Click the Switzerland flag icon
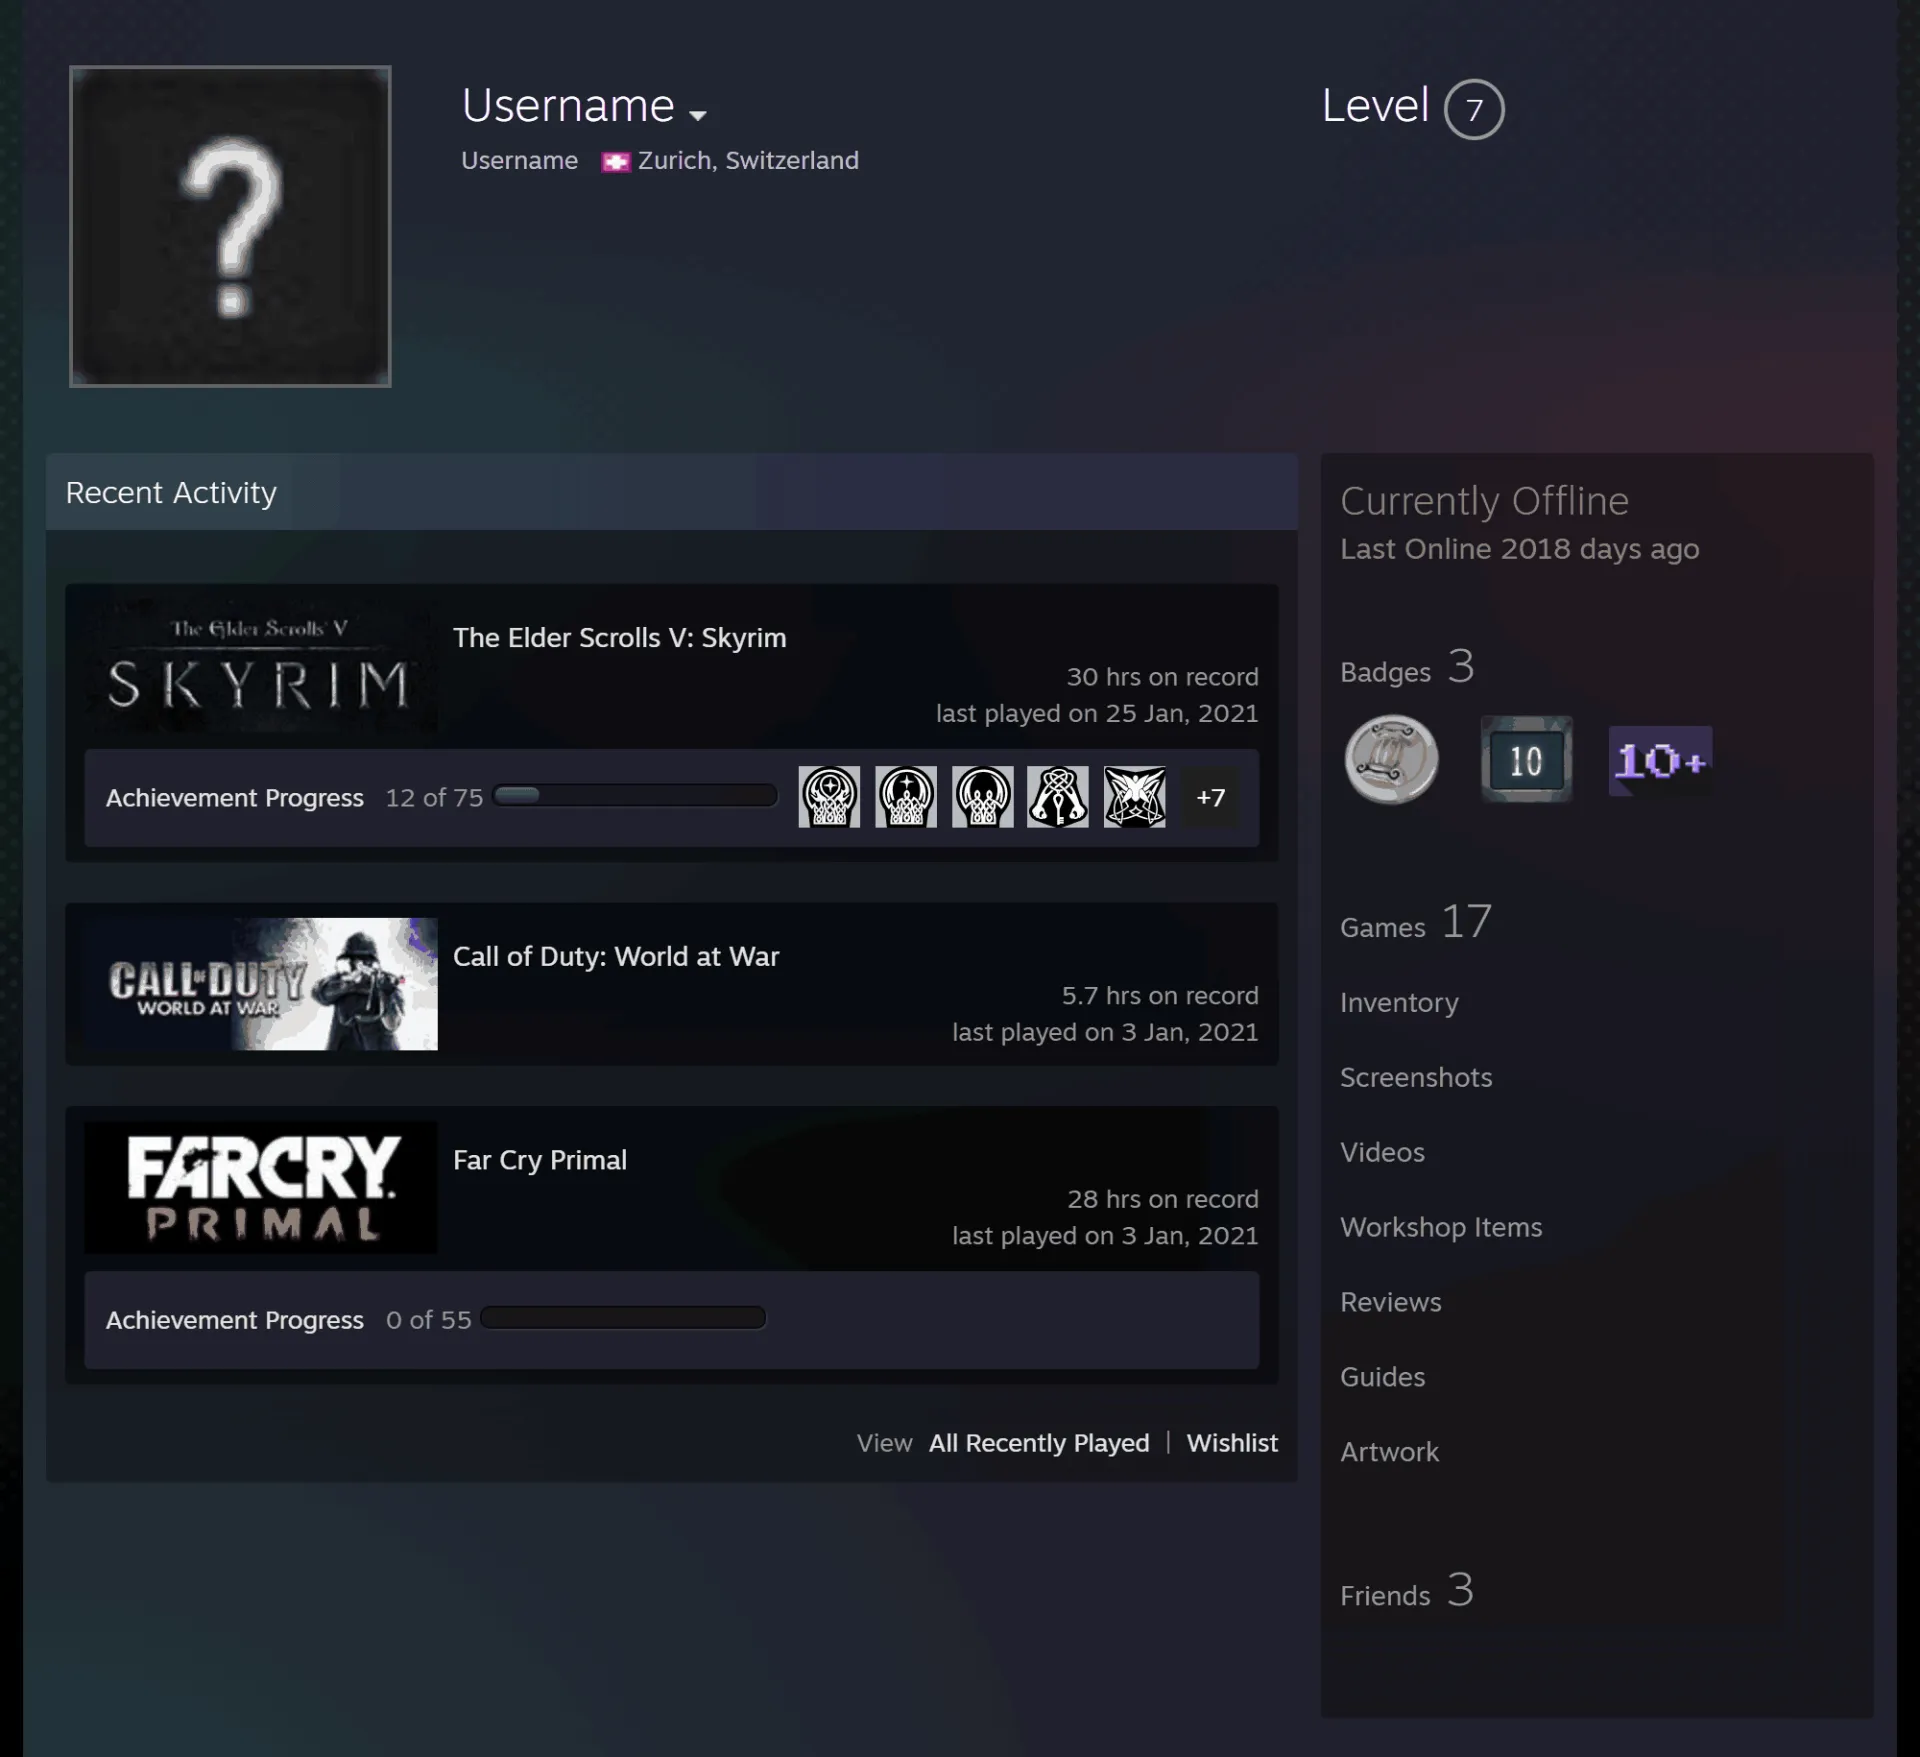 pos(615,161)
